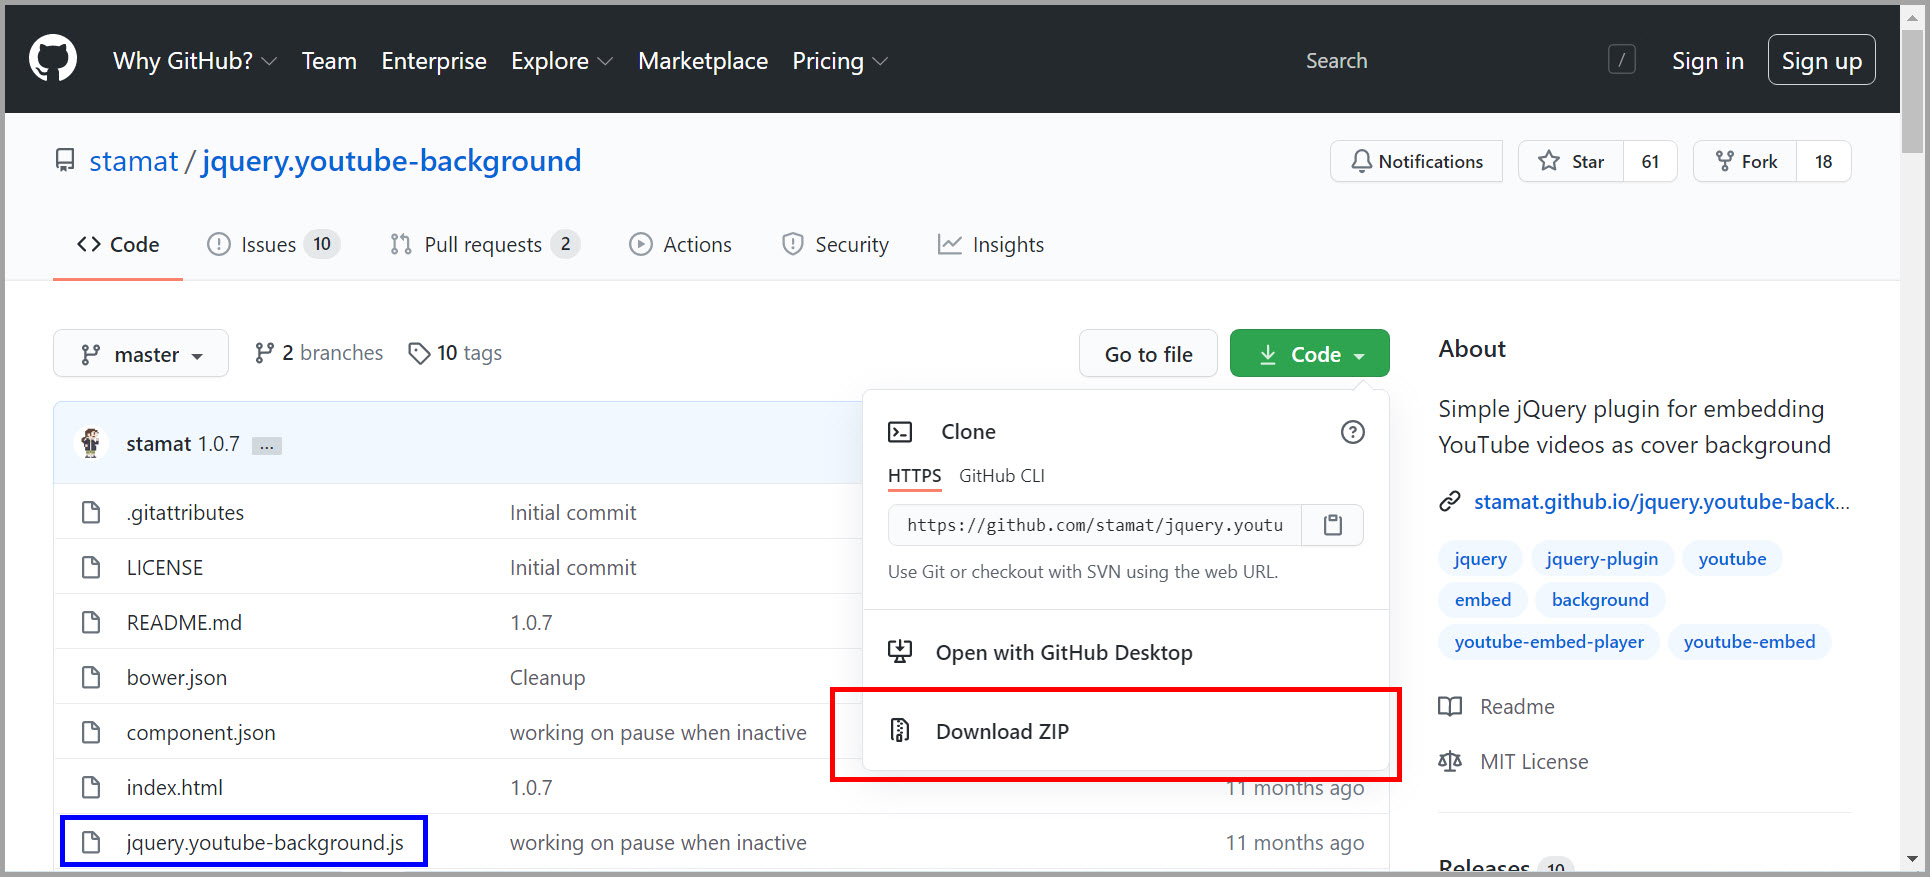Click the GitHub Octocat logo

pyautogui.click(x=53, y=59)
